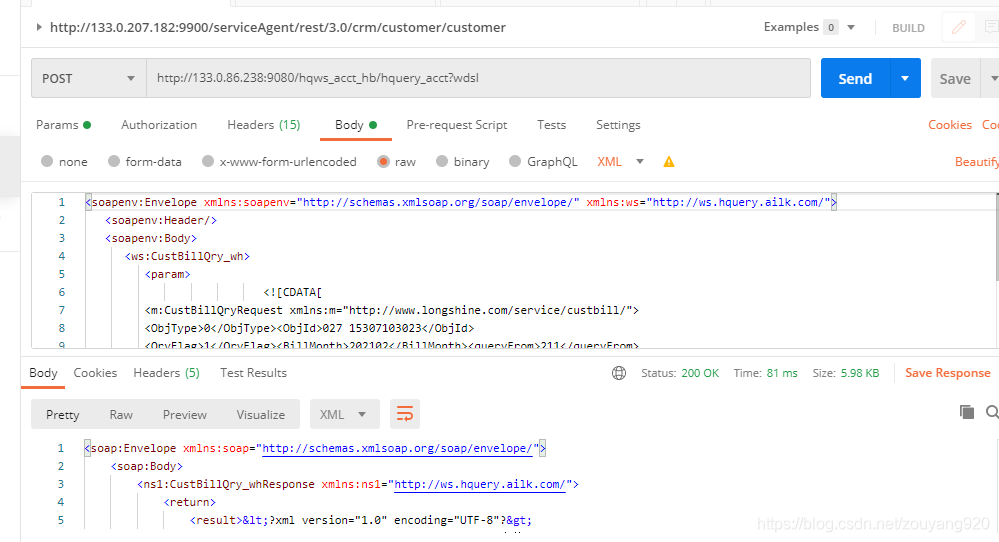The width and height of the screenshot is (999, 542).
Task: Open the Tests tab
Action: click(x=551, y=125)
